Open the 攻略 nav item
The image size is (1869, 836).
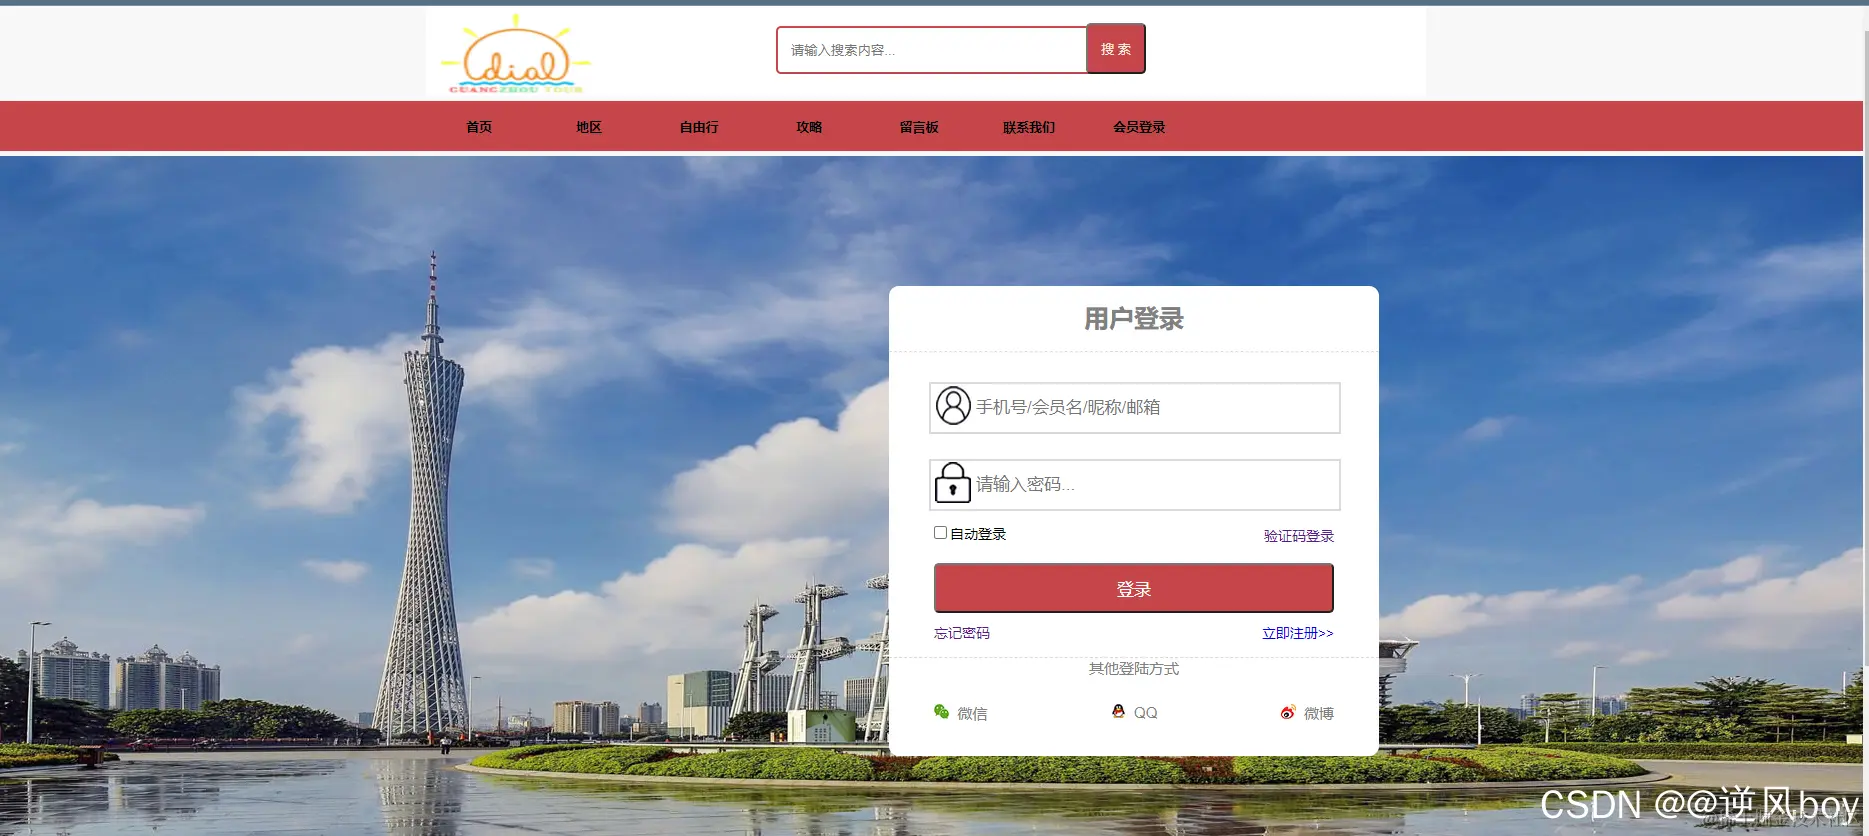[x=809, y=127]
